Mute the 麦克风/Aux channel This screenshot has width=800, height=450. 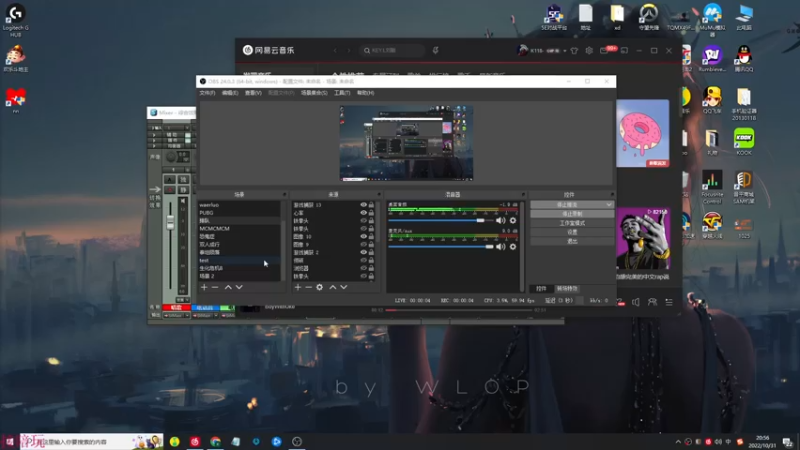(x=501, y=247)
